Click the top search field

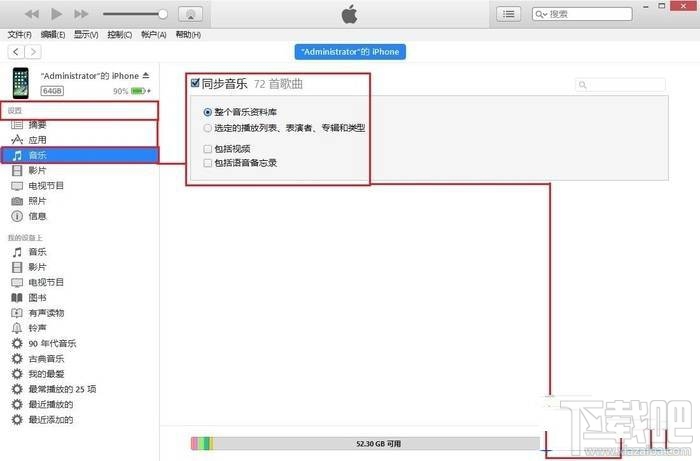582,14
